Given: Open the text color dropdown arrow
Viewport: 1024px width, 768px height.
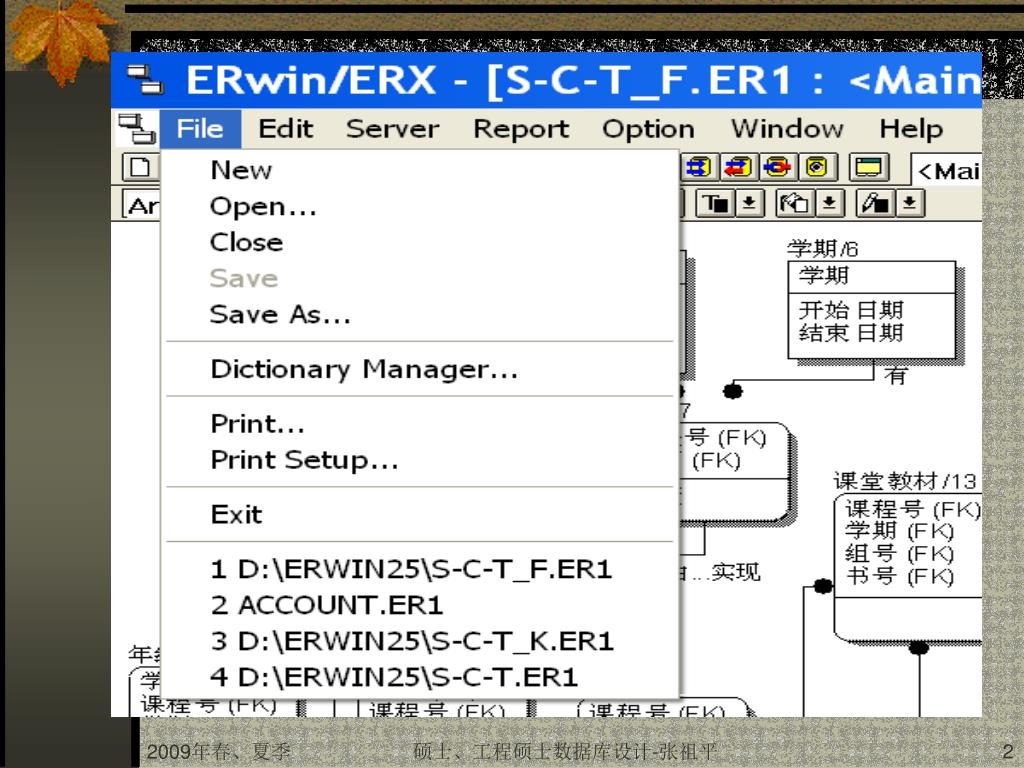Looking at the screenshot, I should point(749,203).
